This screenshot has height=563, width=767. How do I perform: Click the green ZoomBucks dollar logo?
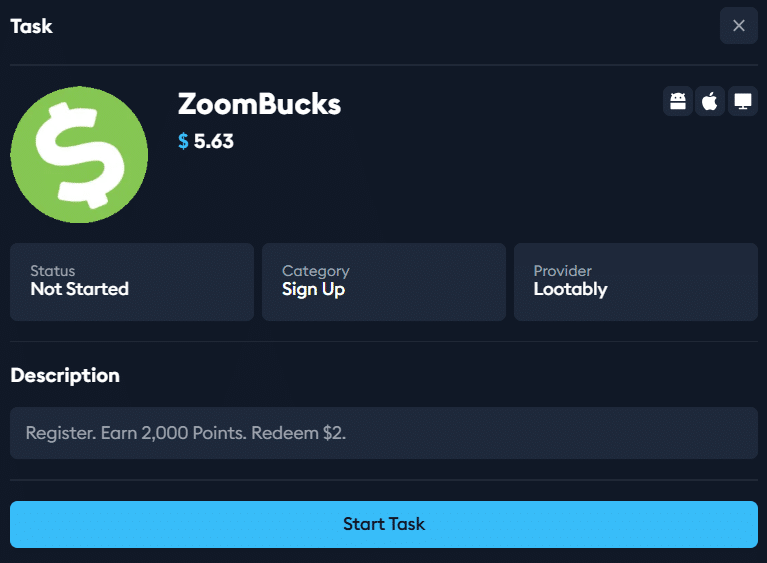click(79, 155)
